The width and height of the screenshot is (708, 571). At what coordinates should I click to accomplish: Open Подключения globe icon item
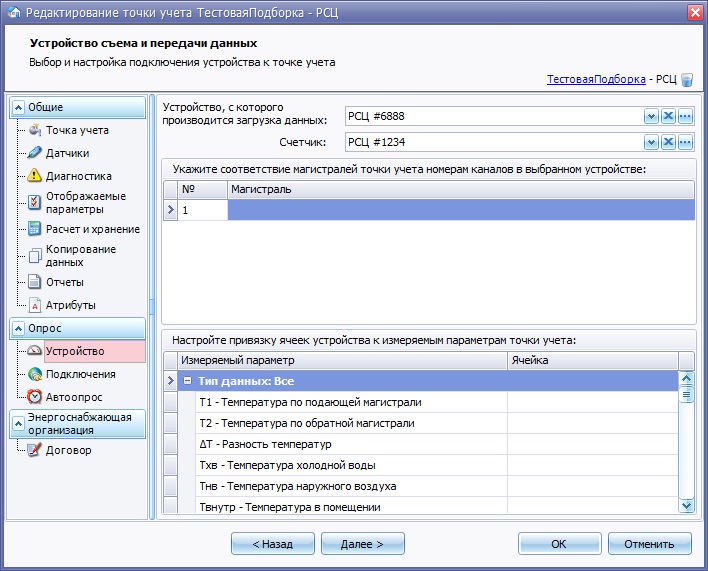35,374
